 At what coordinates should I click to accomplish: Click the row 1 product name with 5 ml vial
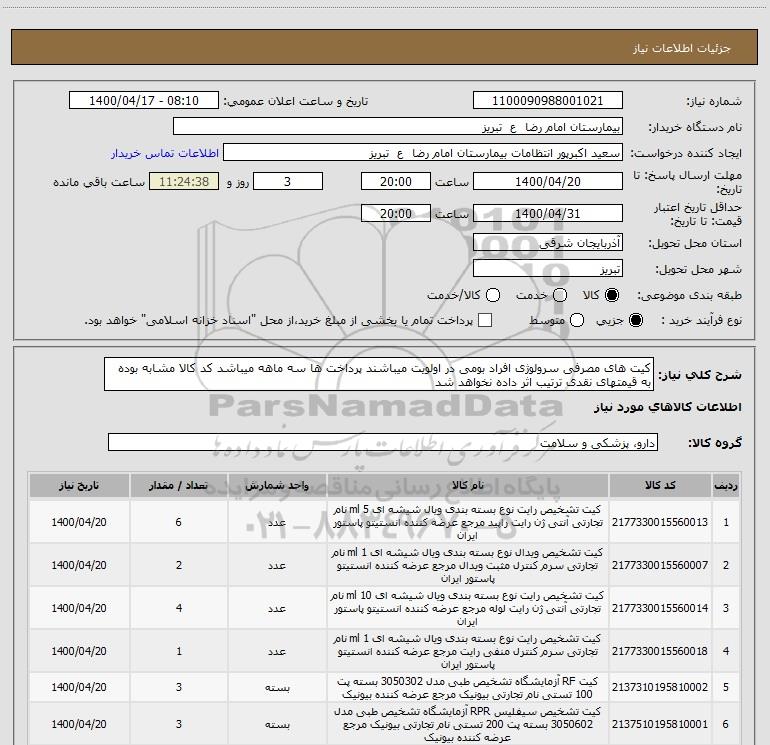468,522
